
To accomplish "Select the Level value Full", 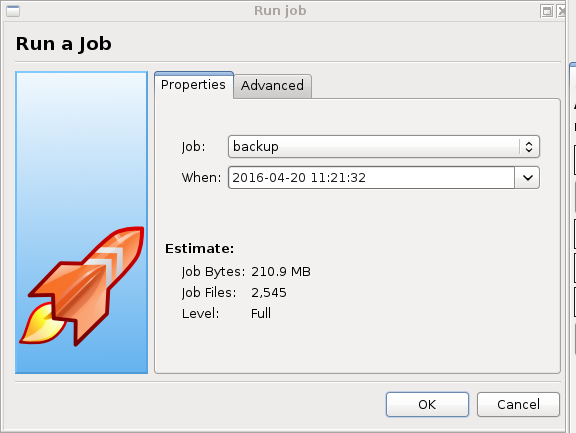I will tap(261, 314).
